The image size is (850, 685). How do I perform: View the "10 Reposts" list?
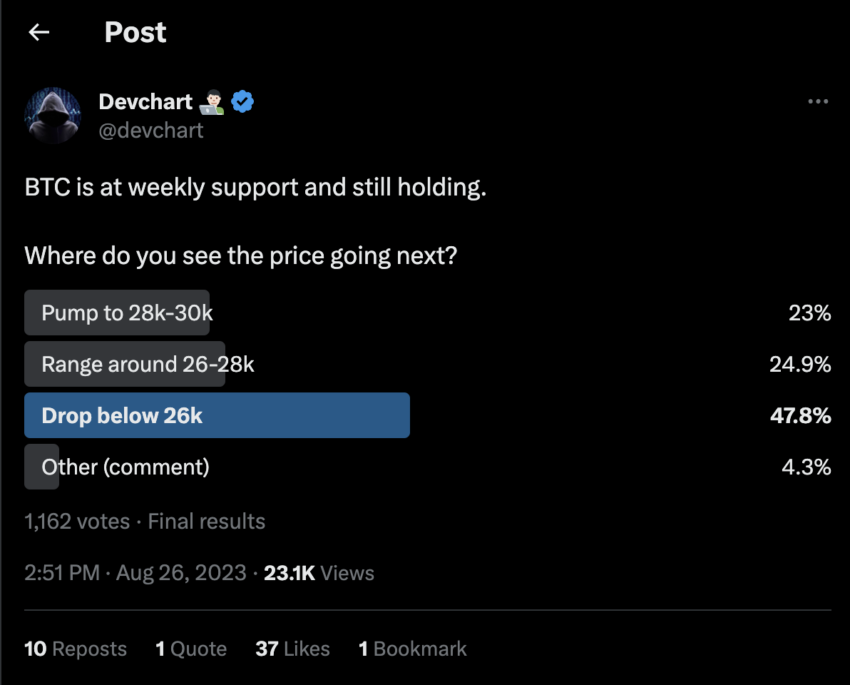pos(75,649)
